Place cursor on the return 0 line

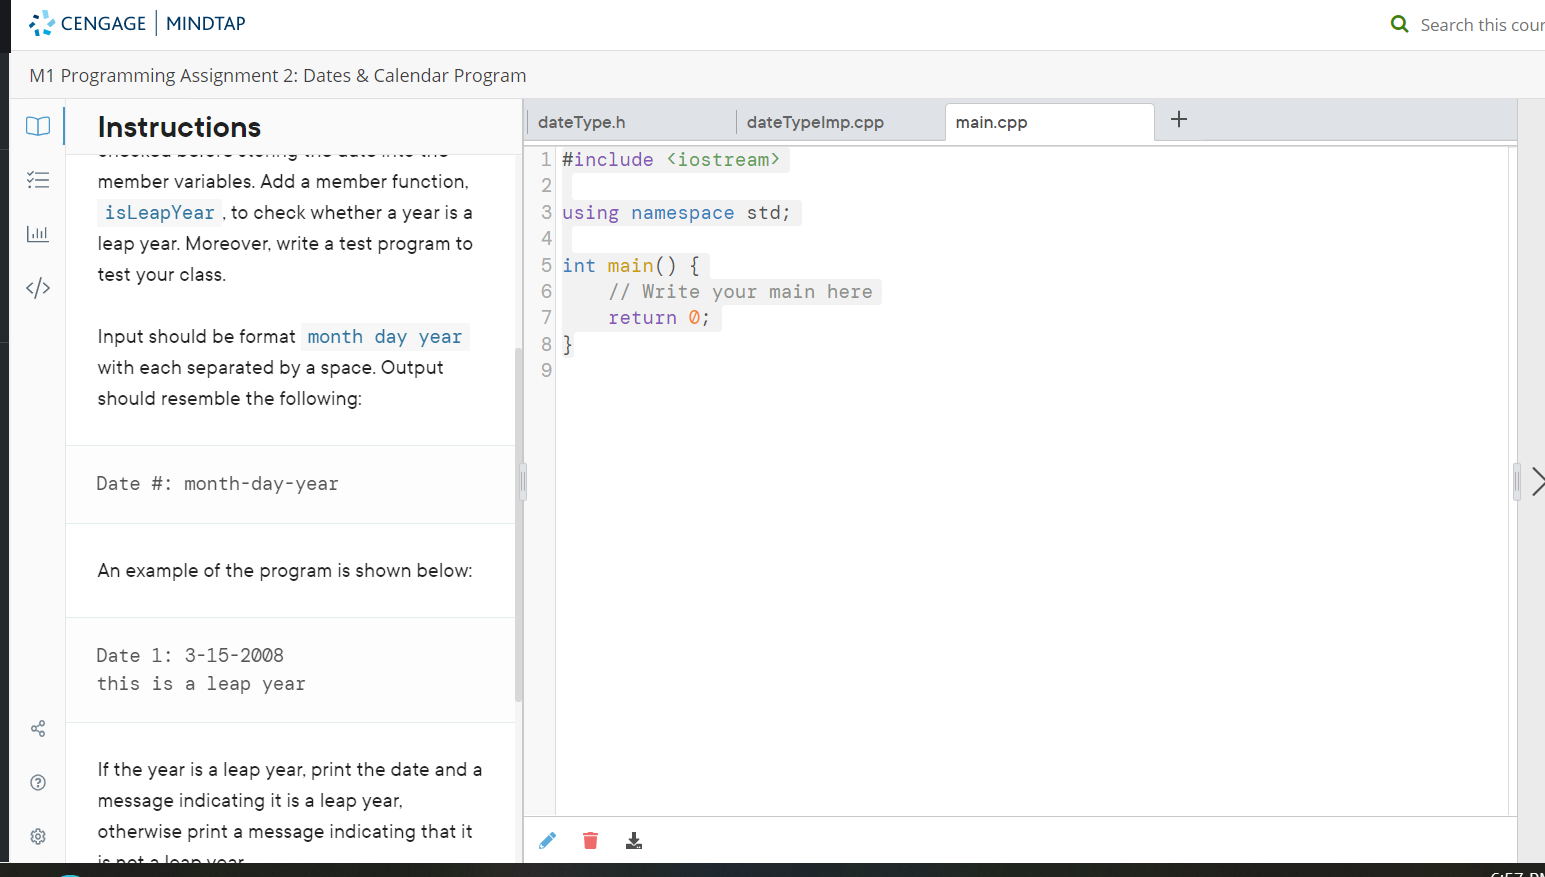pos(658,318)
